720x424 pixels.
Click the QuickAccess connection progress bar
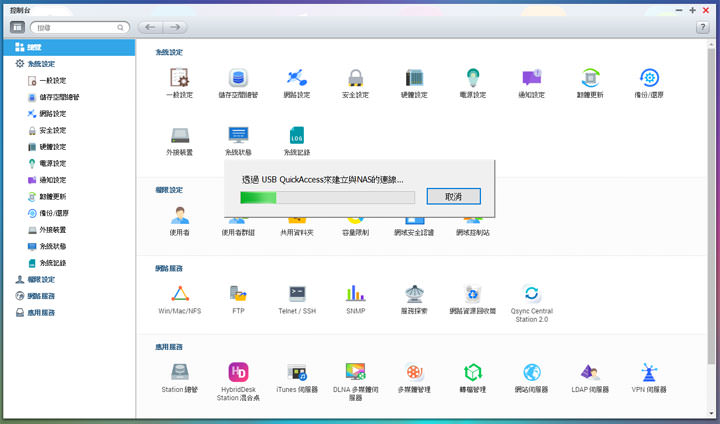[x=327, y=197]
